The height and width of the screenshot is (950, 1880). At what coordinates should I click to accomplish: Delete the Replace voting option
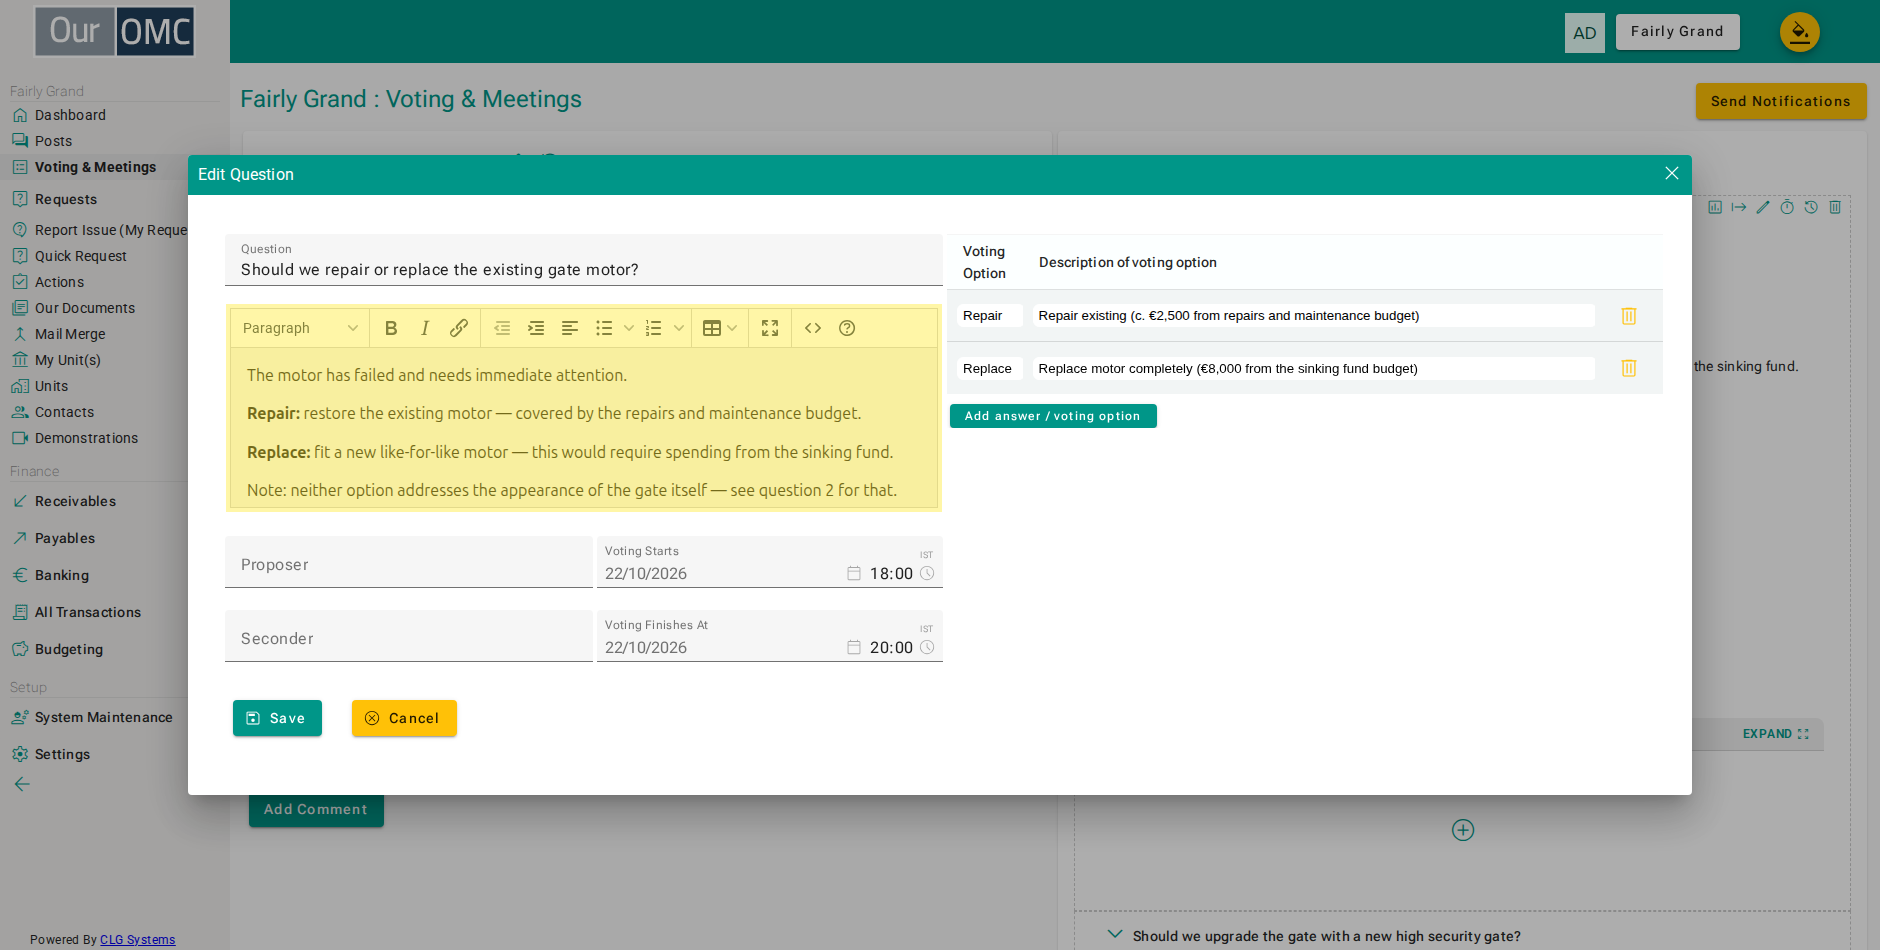tap(1629, 368)
